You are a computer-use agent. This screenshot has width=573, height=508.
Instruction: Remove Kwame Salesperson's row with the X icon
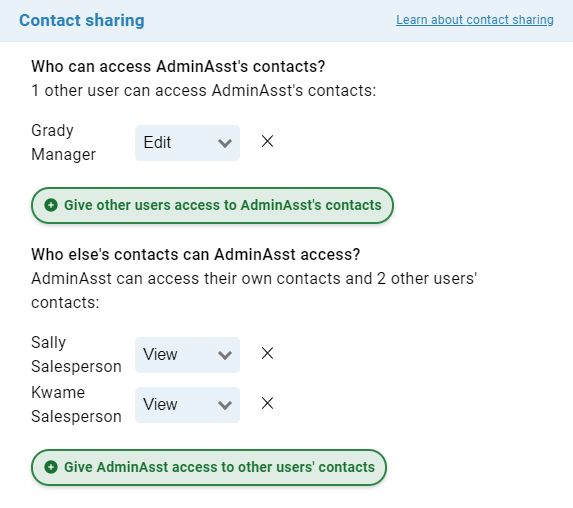267,403
